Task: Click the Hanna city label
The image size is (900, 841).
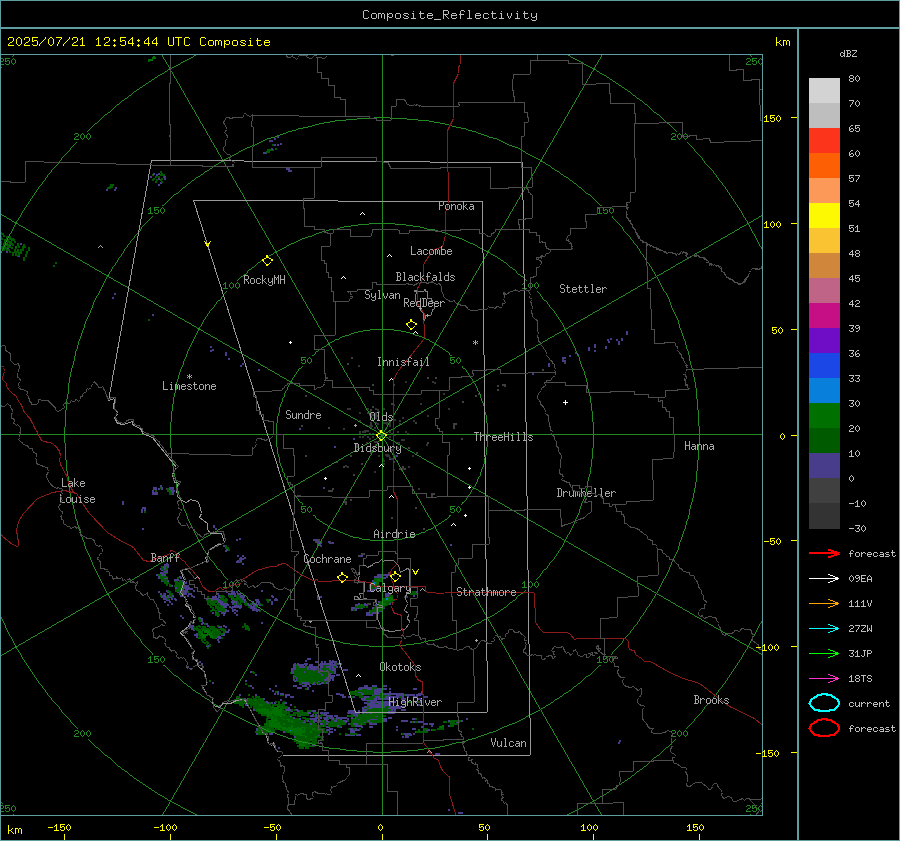Action: coord(699,446)
